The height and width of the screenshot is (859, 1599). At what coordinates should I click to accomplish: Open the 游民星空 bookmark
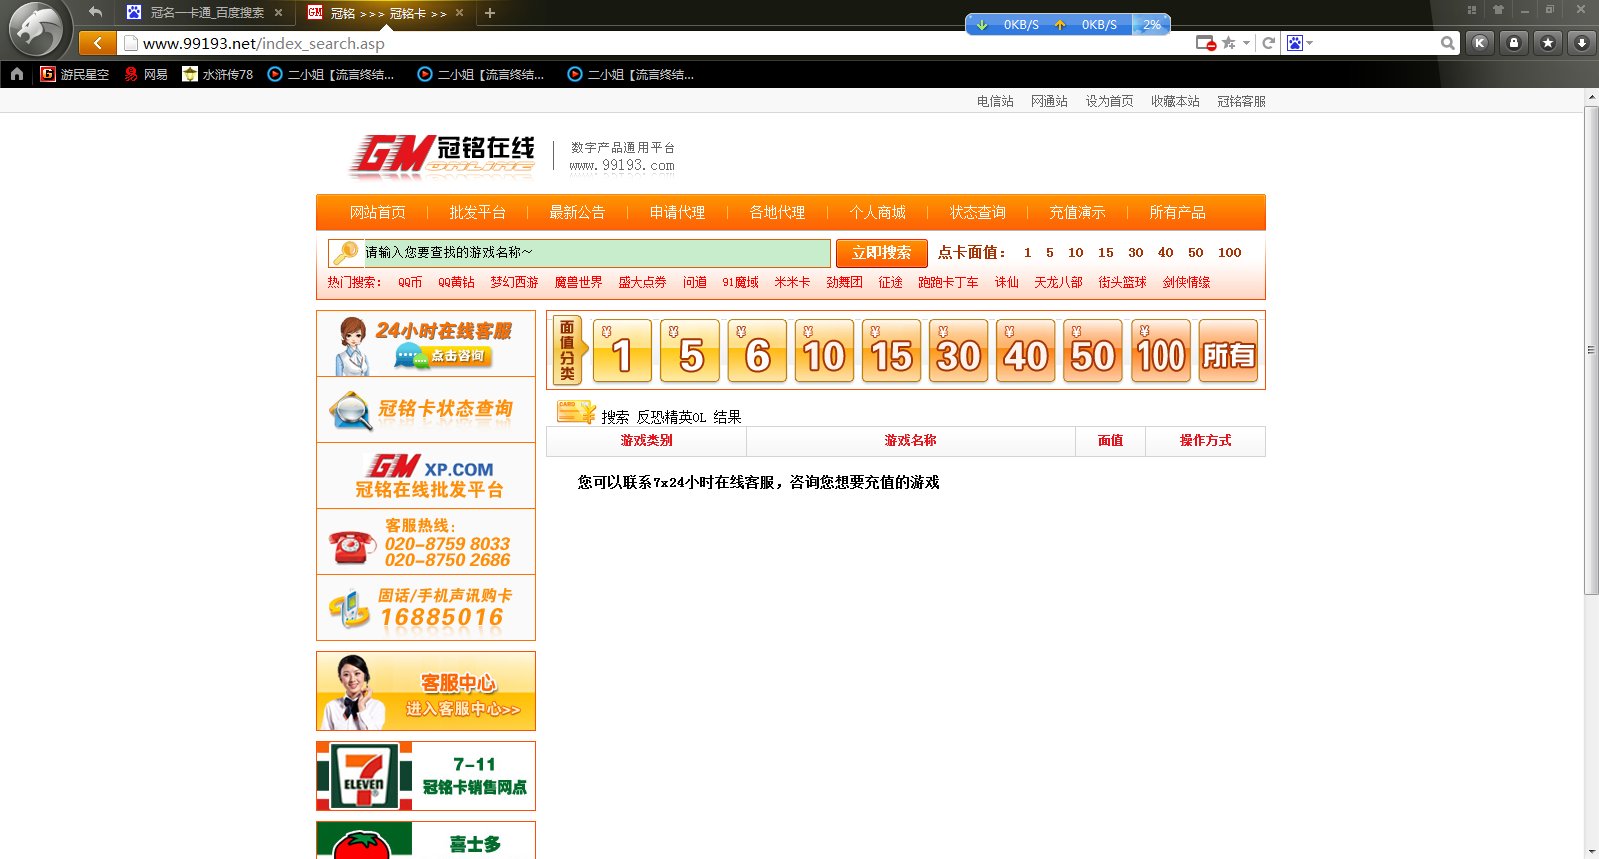click(75, 74)
